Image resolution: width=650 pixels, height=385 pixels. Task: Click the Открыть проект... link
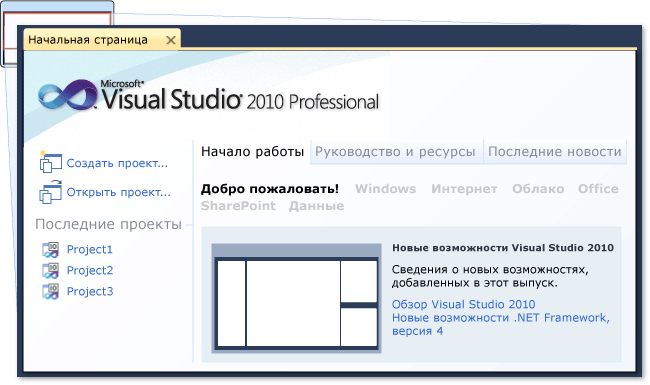119,192
